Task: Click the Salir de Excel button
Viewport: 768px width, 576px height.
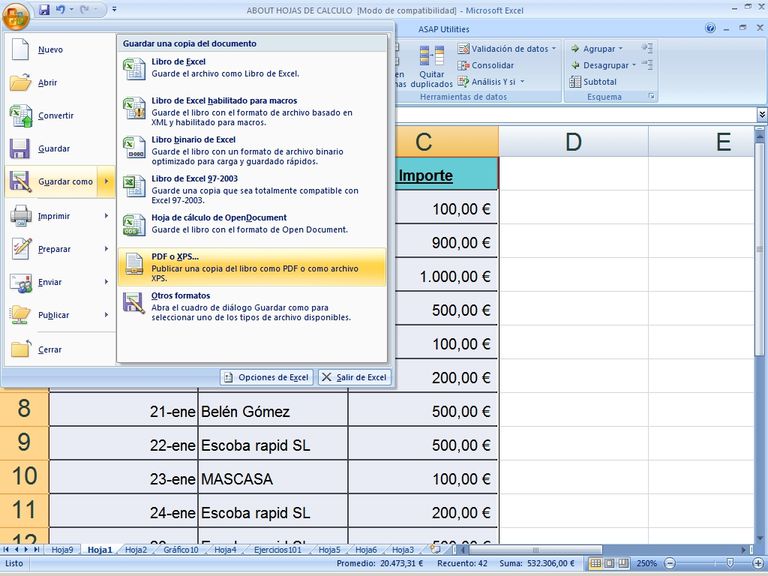Action: coord(354,377)
